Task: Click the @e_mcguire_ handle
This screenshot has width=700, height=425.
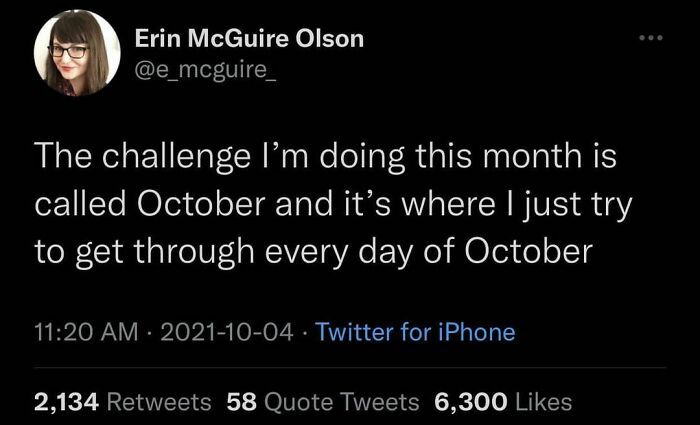Action: click(x=203, y=70)
